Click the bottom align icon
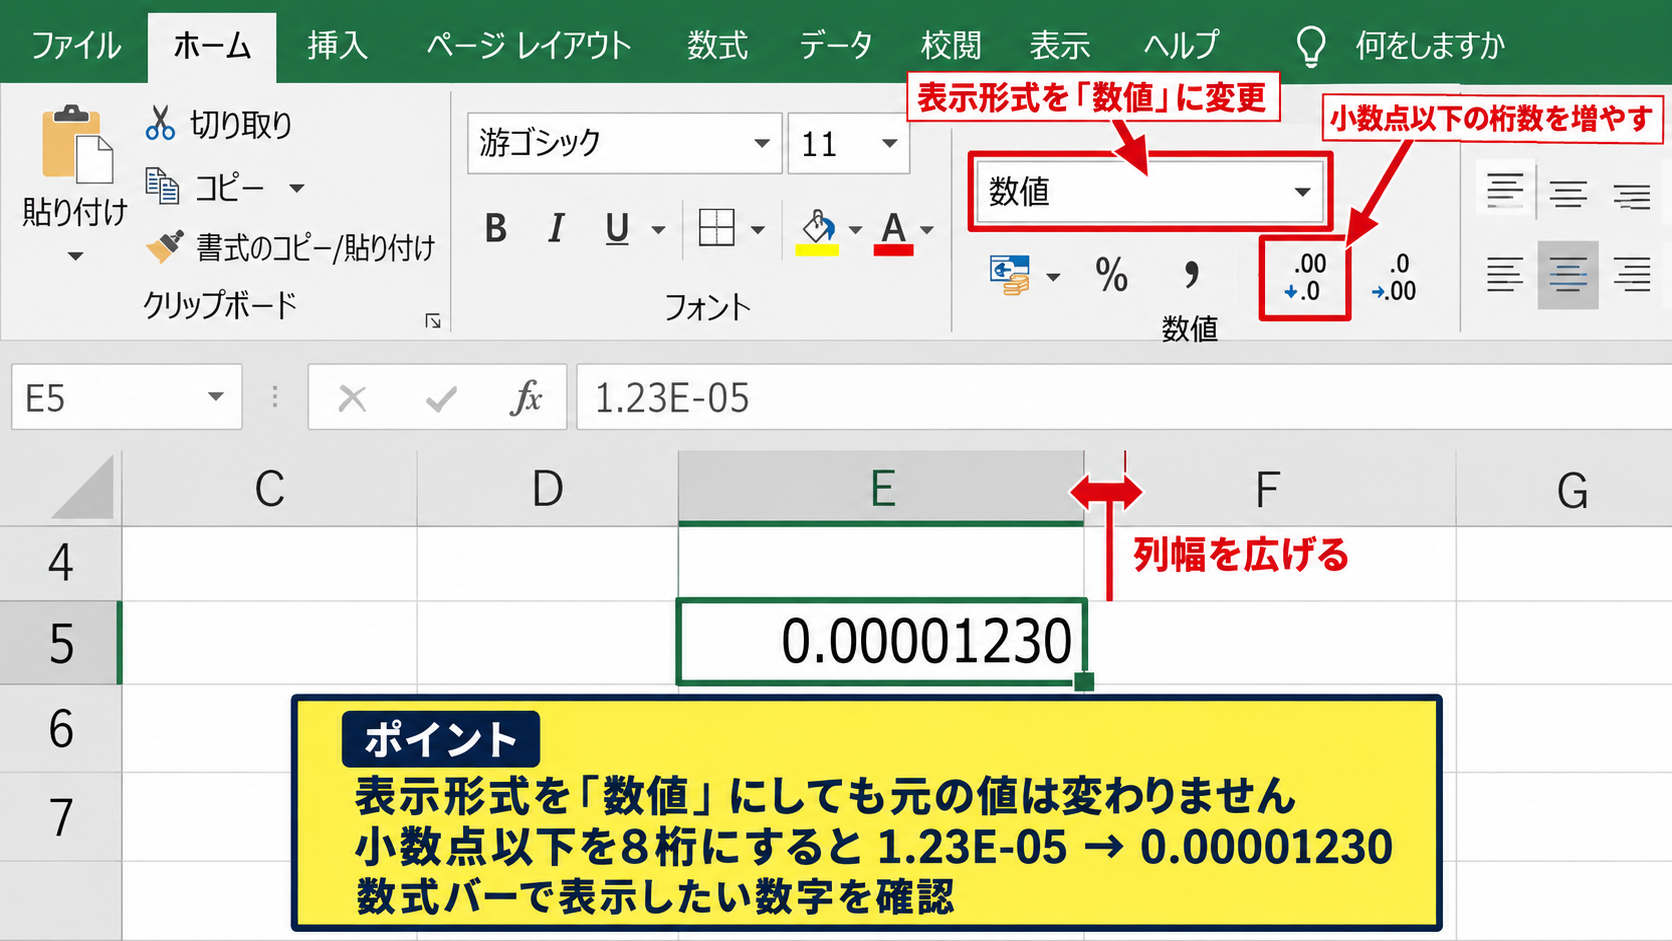The height and width of the screenshot is (941, 1672). pyautogui.click(x=1631, y=196)
